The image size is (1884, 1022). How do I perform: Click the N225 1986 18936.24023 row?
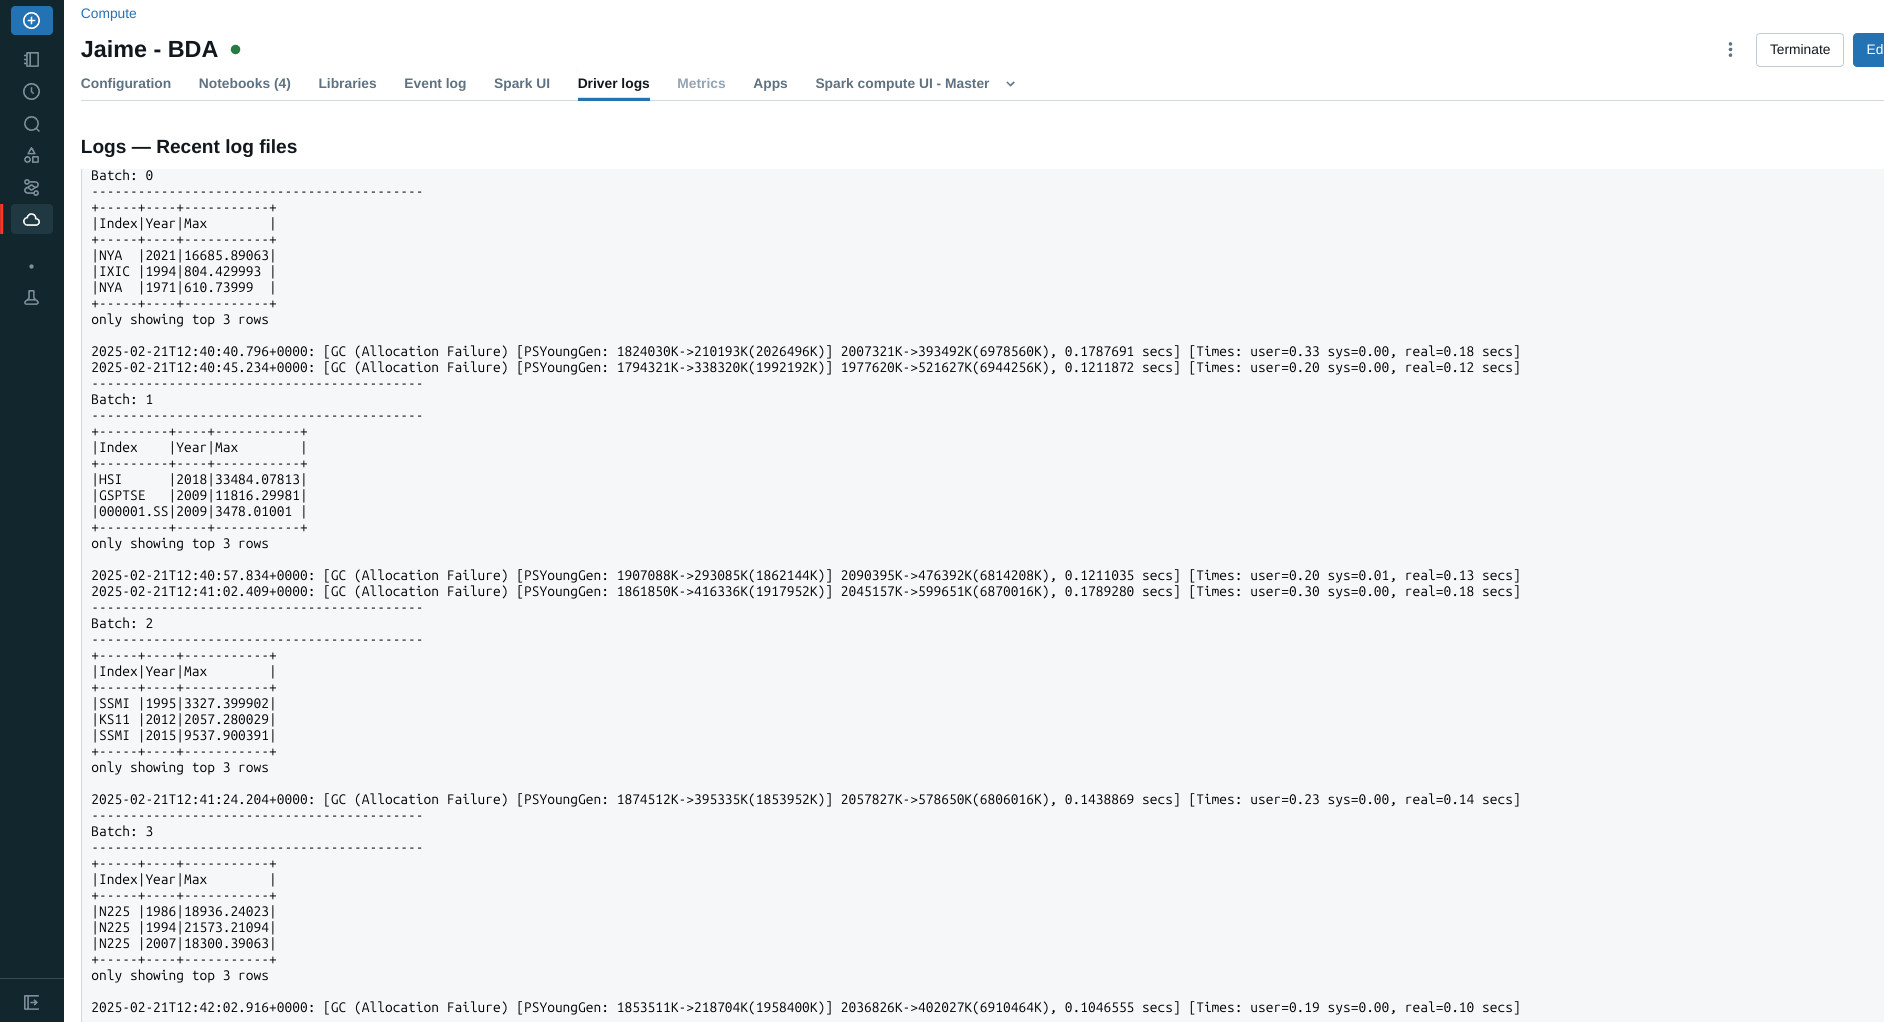click(184, 912)
